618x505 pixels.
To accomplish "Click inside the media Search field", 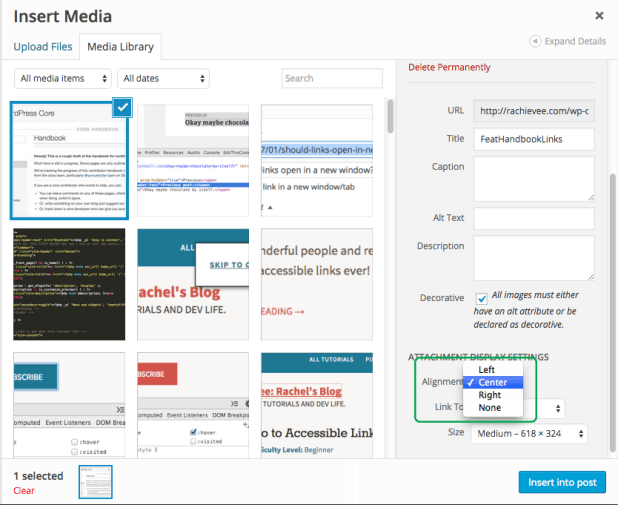I will pyautogui.click(x=331, y=78).
